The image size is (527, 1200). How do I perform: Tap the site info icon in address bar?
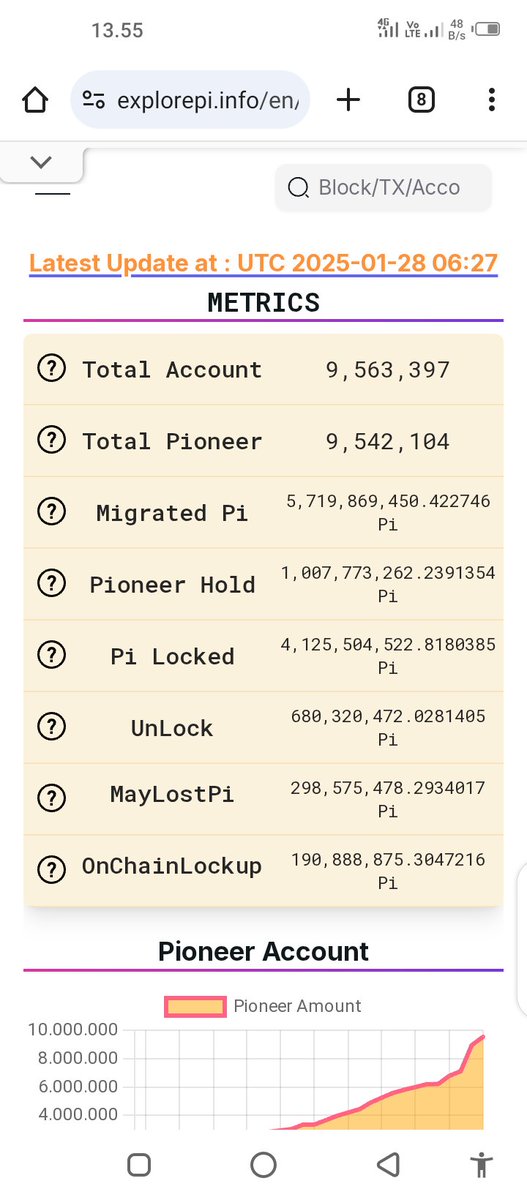(94, 100)
